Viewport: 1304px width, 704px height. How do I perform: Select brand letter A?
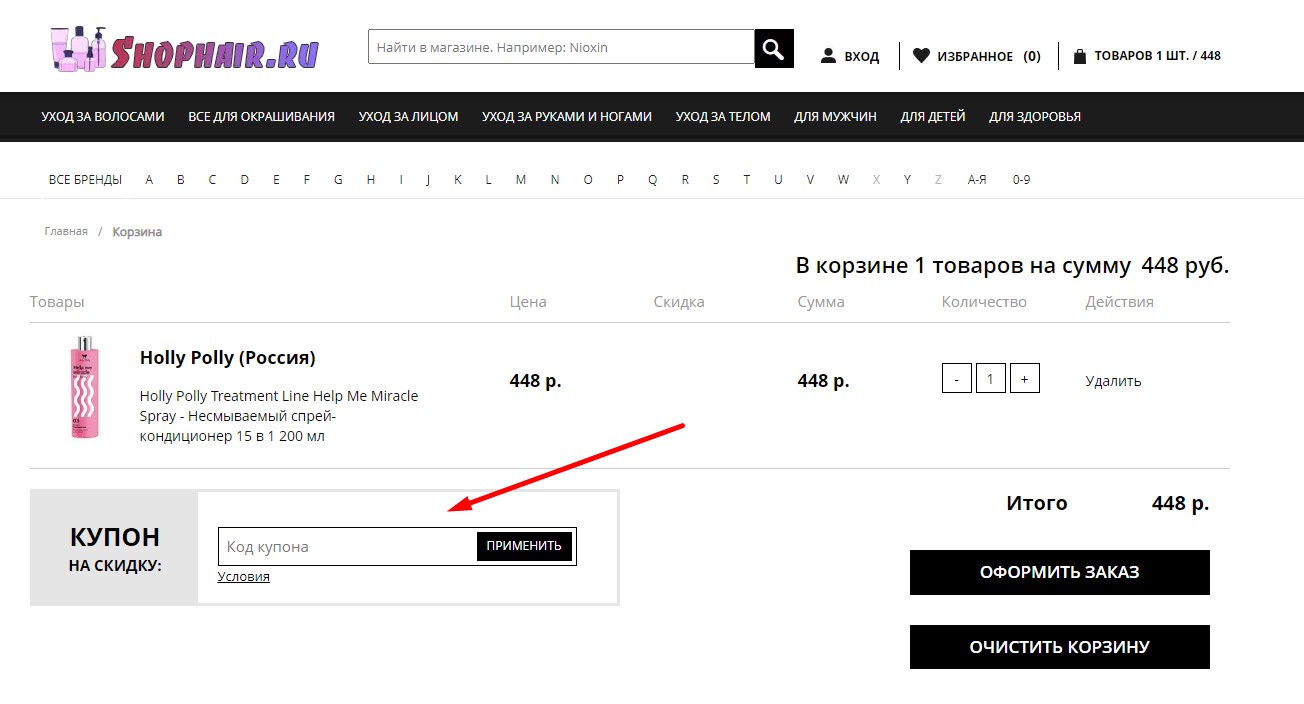pyautogui.click(x=149, y=180)
